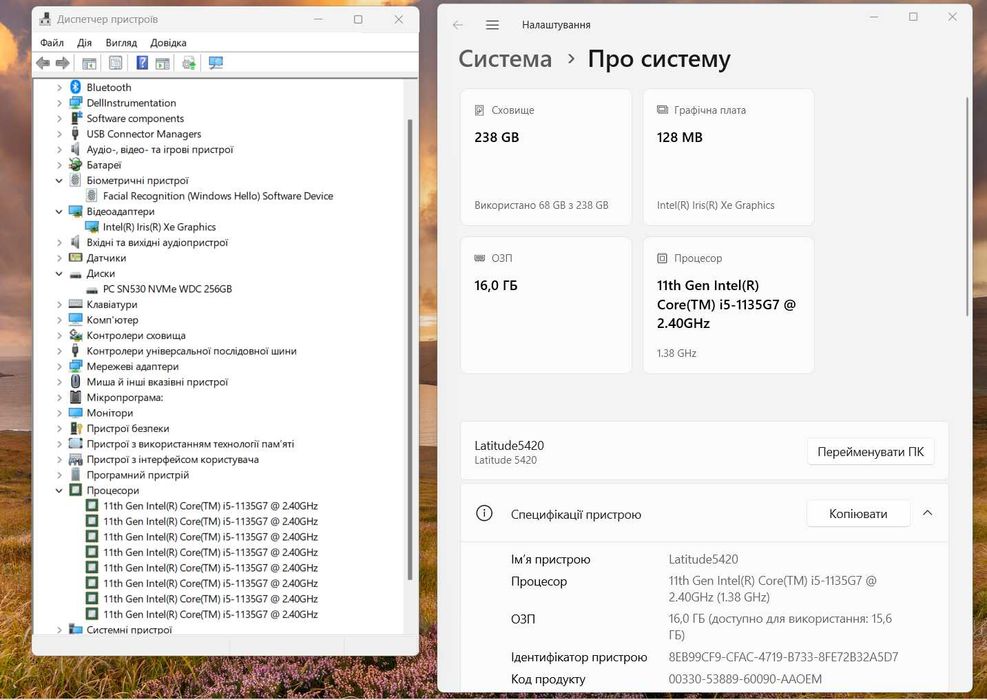Collapse the Диски node
The height and width of the screenshot is (700, 987).
click(59, 274)
